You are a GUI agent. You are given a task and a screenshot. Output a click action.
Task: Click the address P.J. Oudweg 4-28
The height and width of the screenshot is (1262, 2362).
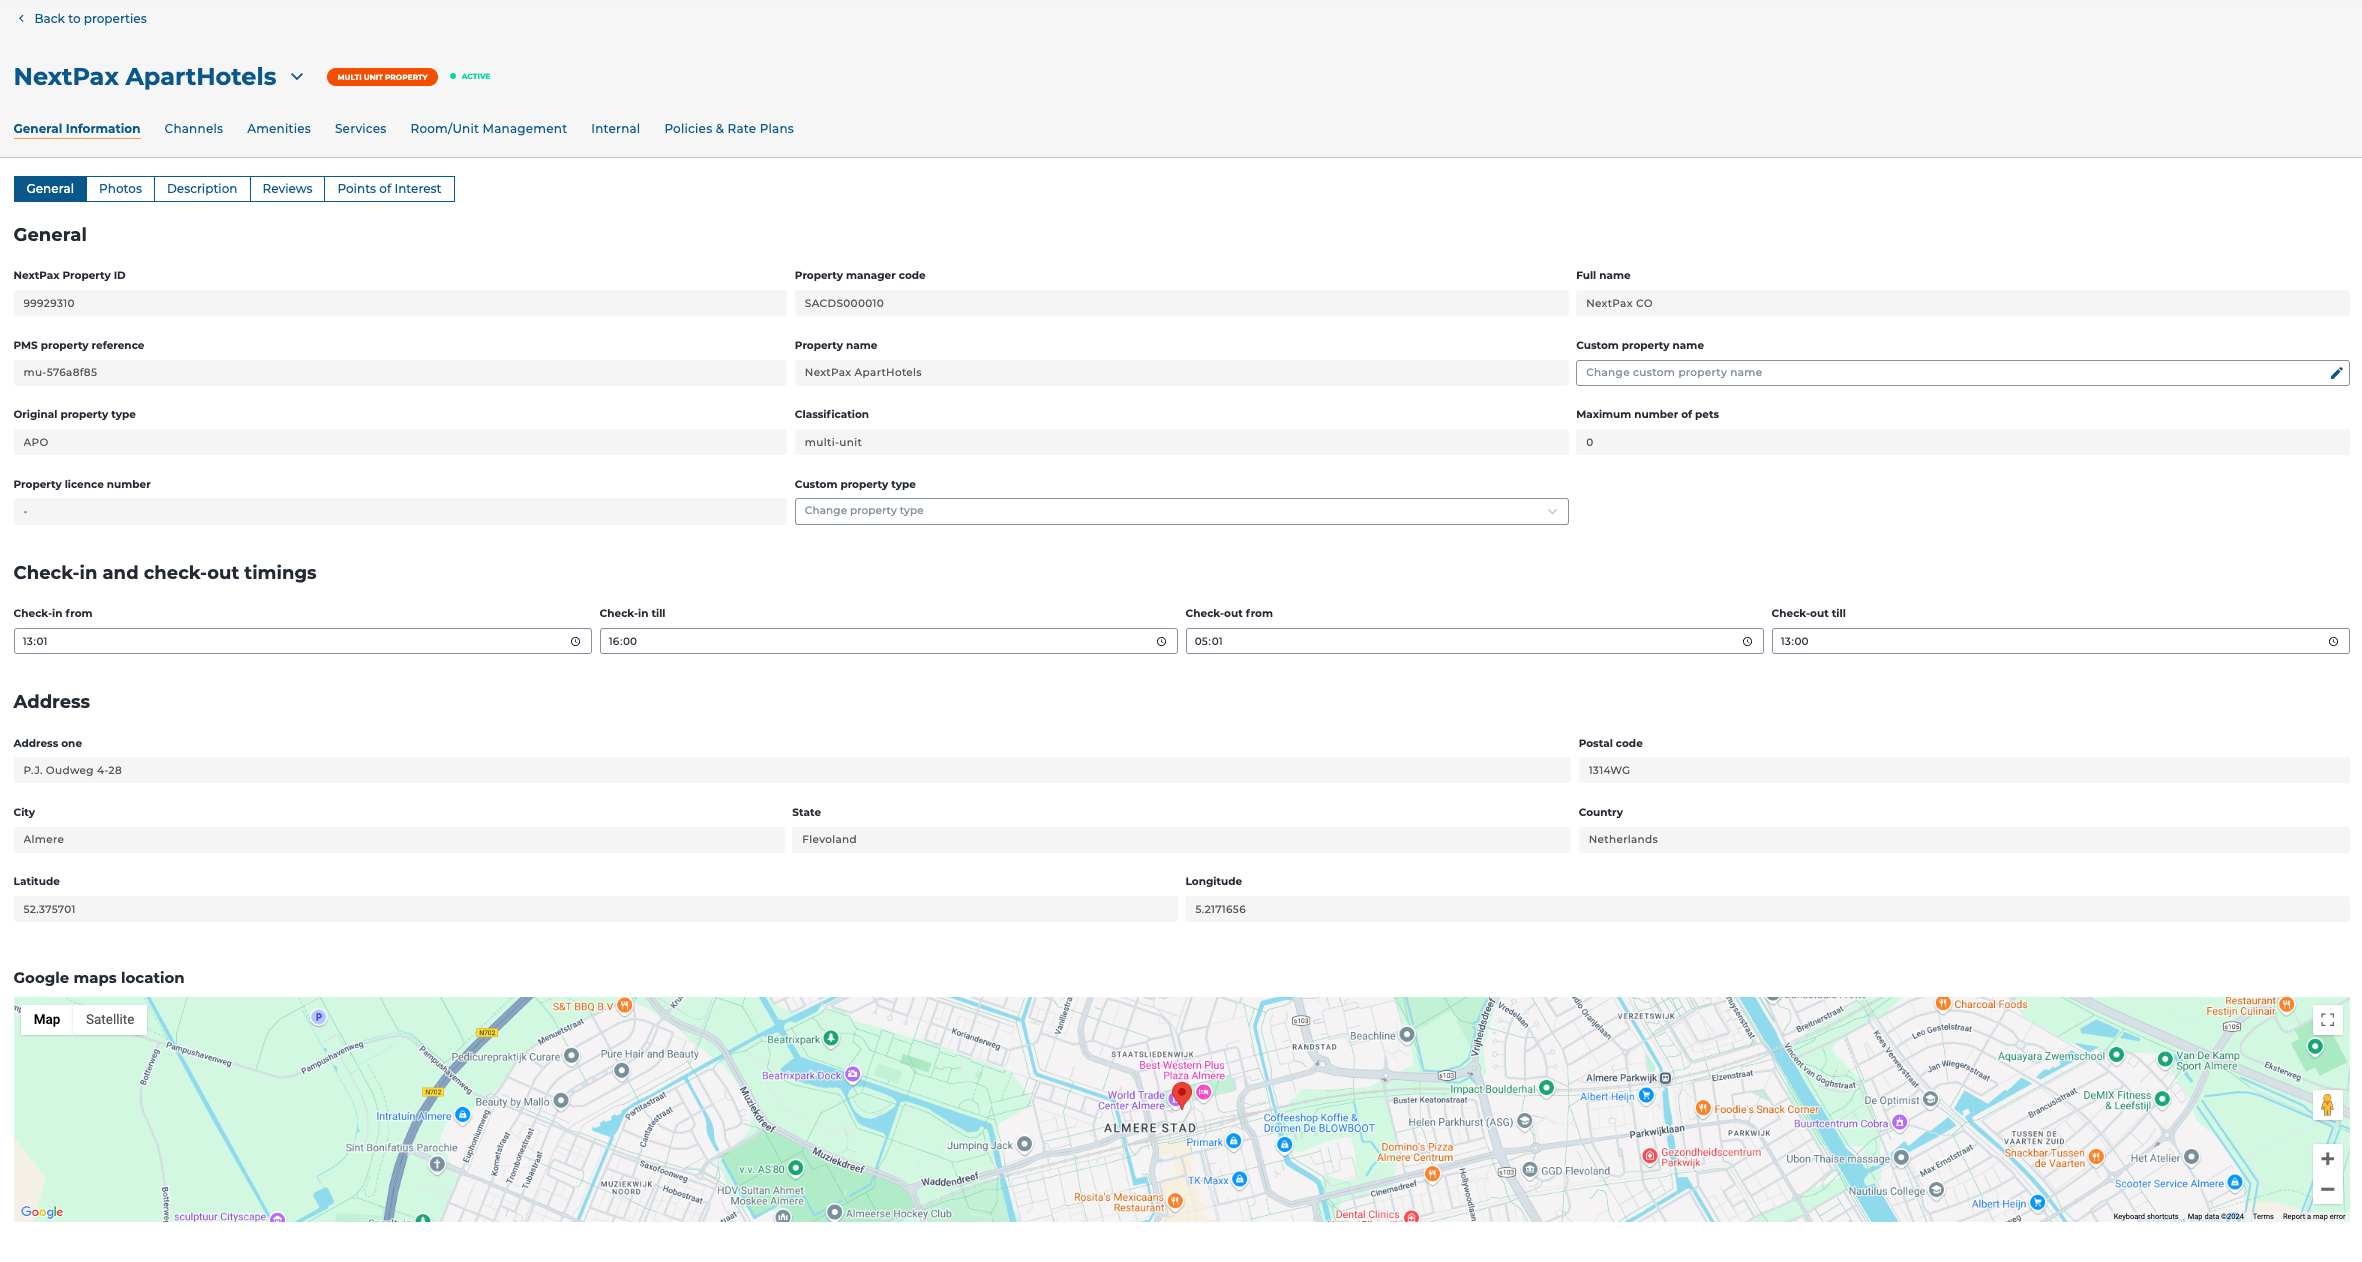(72, 770)
